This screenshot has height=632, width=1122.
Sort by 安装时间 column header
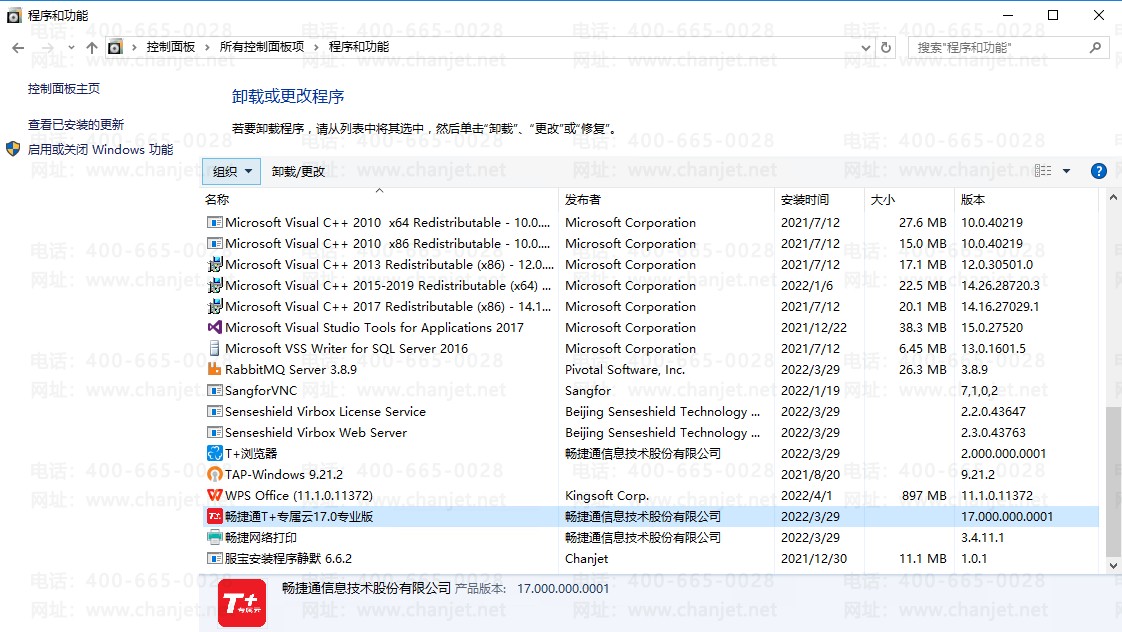(805, 200)
